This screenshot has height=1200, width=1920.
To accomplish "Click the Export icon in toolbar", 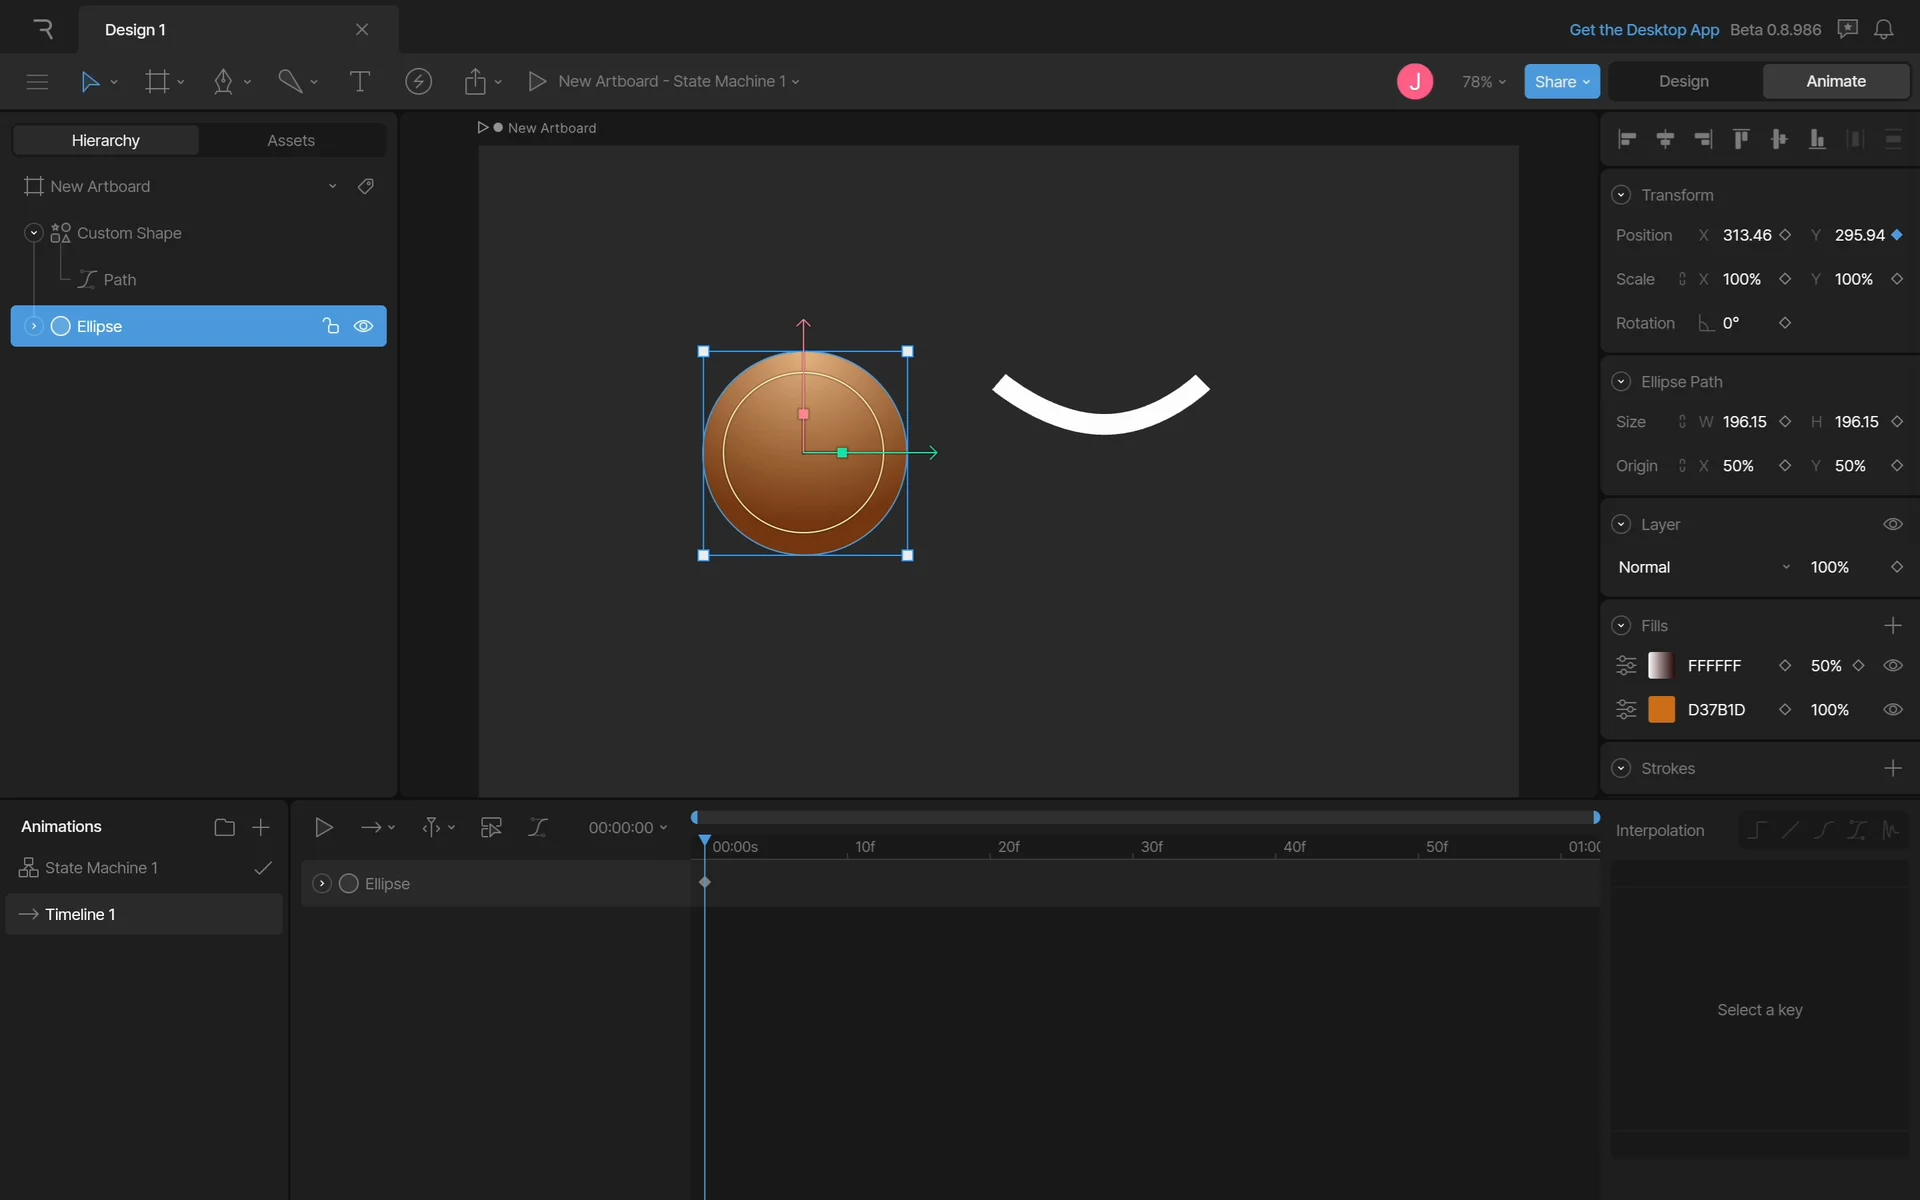I will (475, 81).
